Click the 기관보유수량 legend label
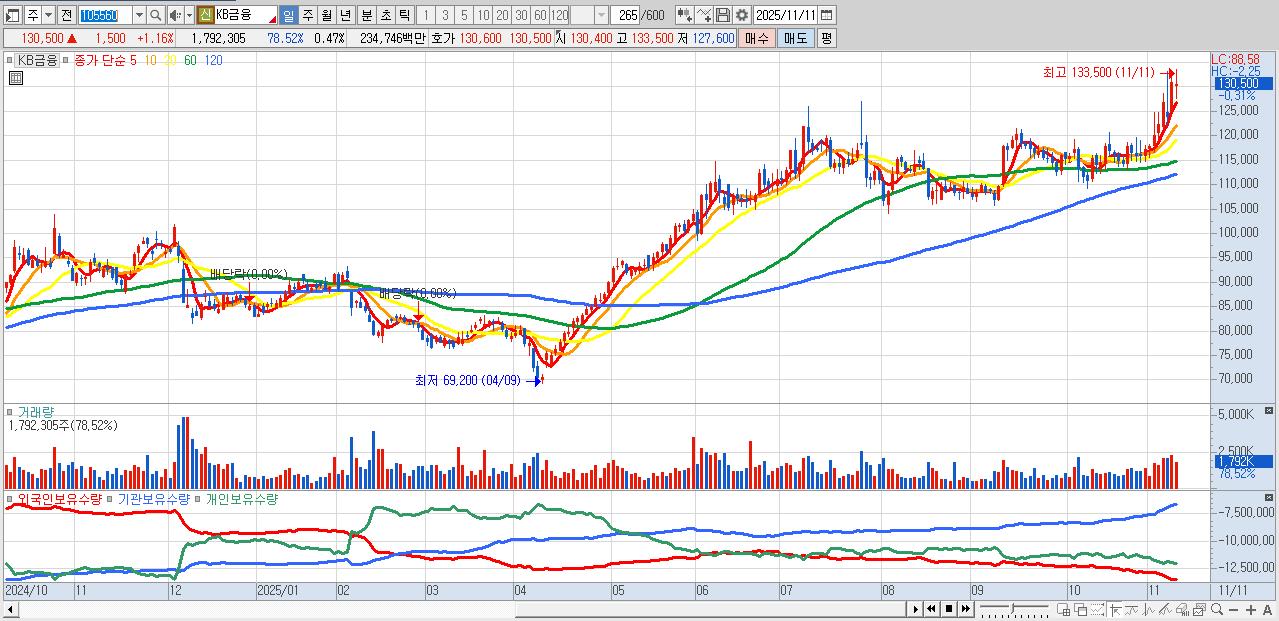Image resolution: width=1279 pixels, height=621 pixels. point(153,498)
